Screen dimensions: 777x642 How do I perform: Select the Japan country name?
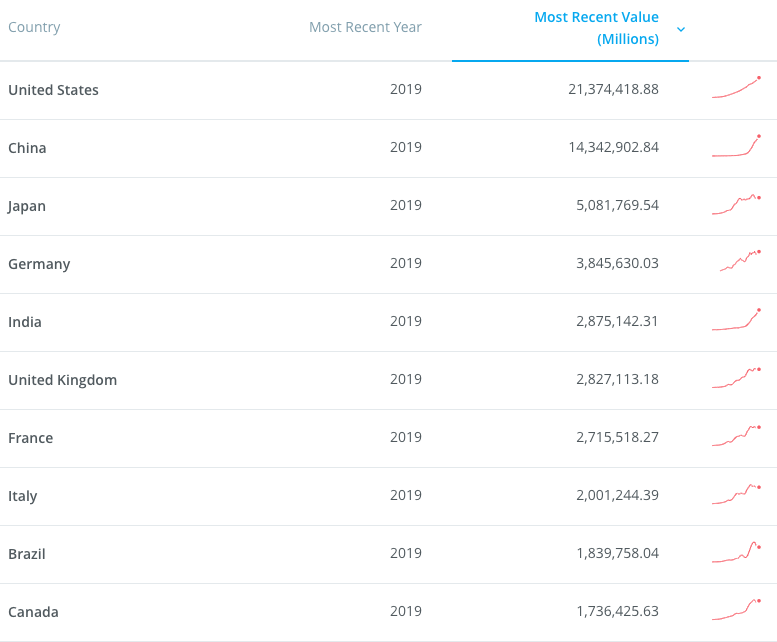27,206
